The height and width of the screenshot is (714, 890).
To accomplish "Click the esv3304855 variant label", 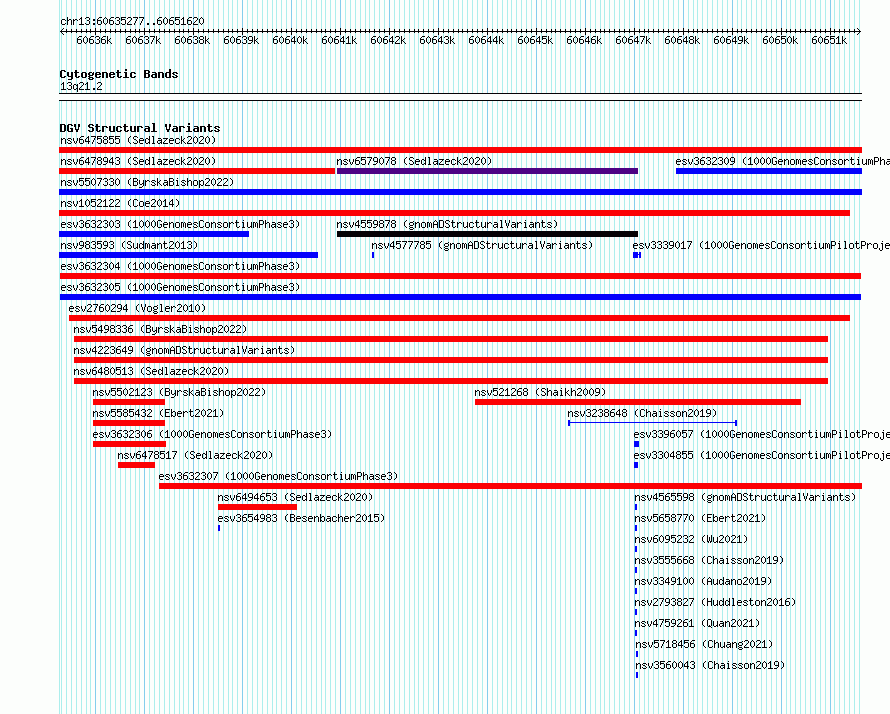I will [762, 455].
